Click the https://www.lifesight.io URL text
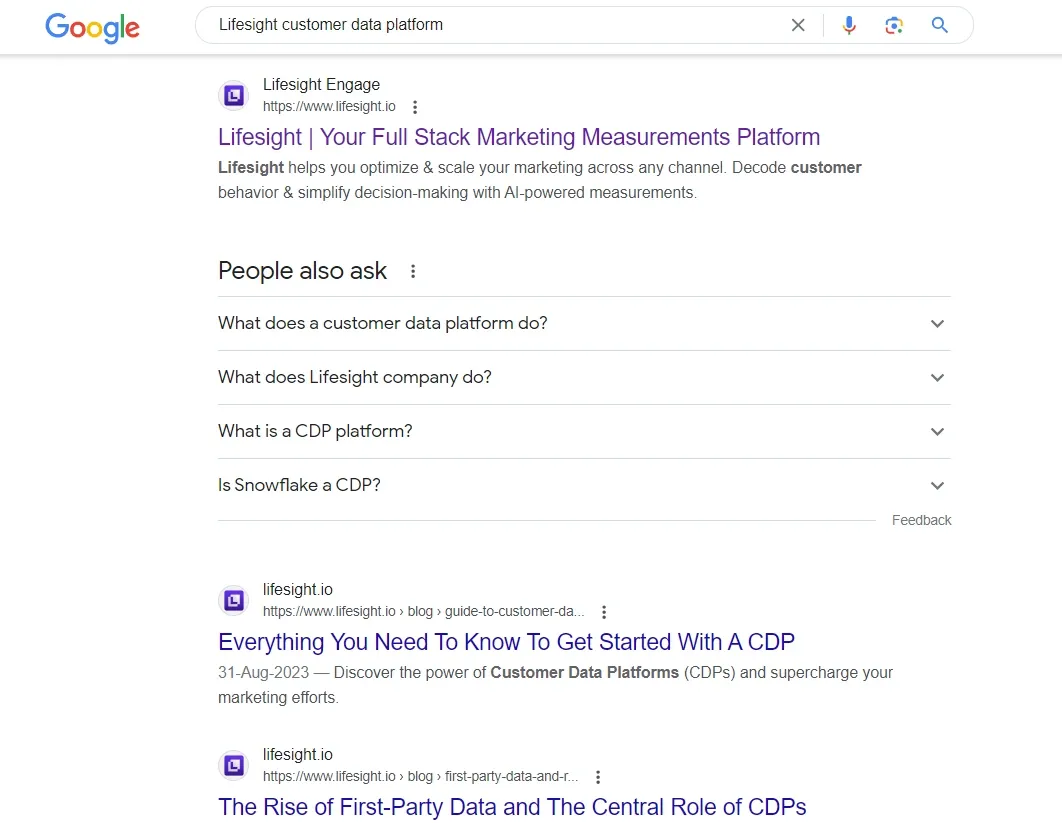1062x823 pixels. pos(329,106)
